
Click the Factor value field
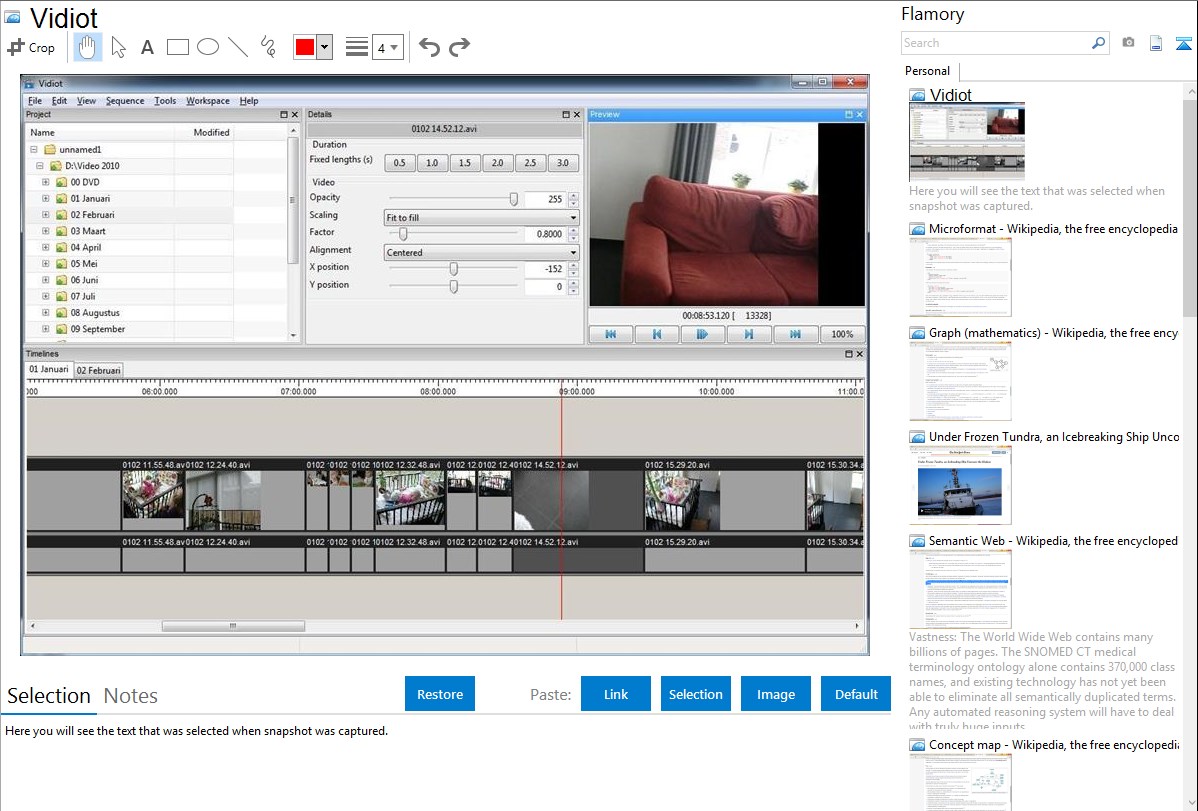pos(545,234)
